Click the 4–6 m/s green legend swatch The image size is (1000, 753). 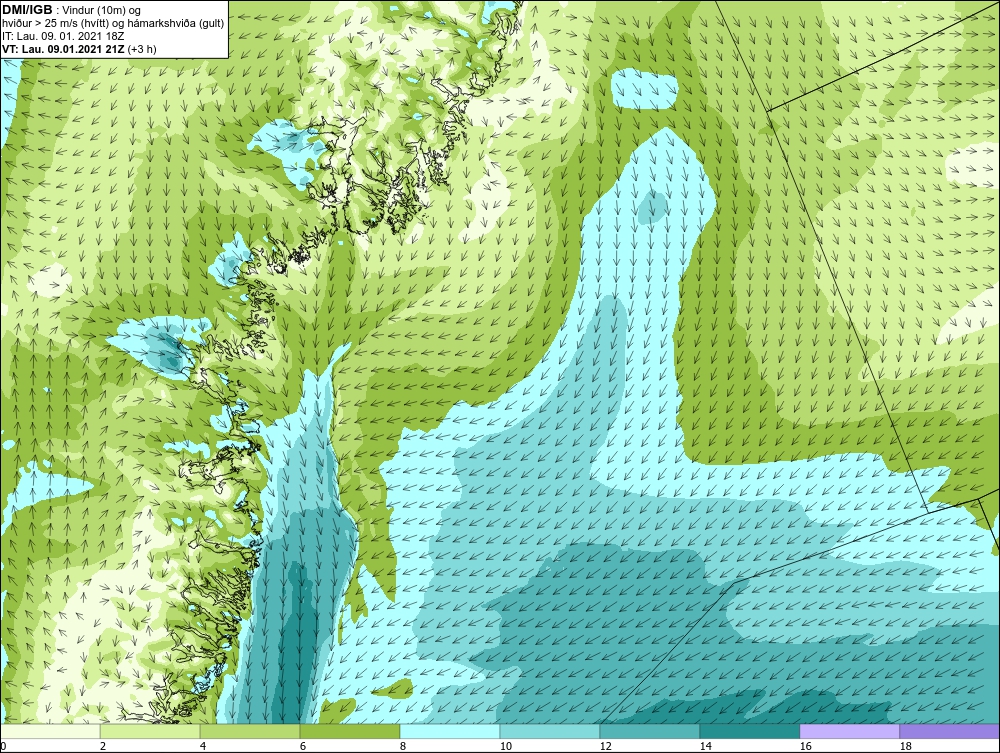tap(250, 732)
